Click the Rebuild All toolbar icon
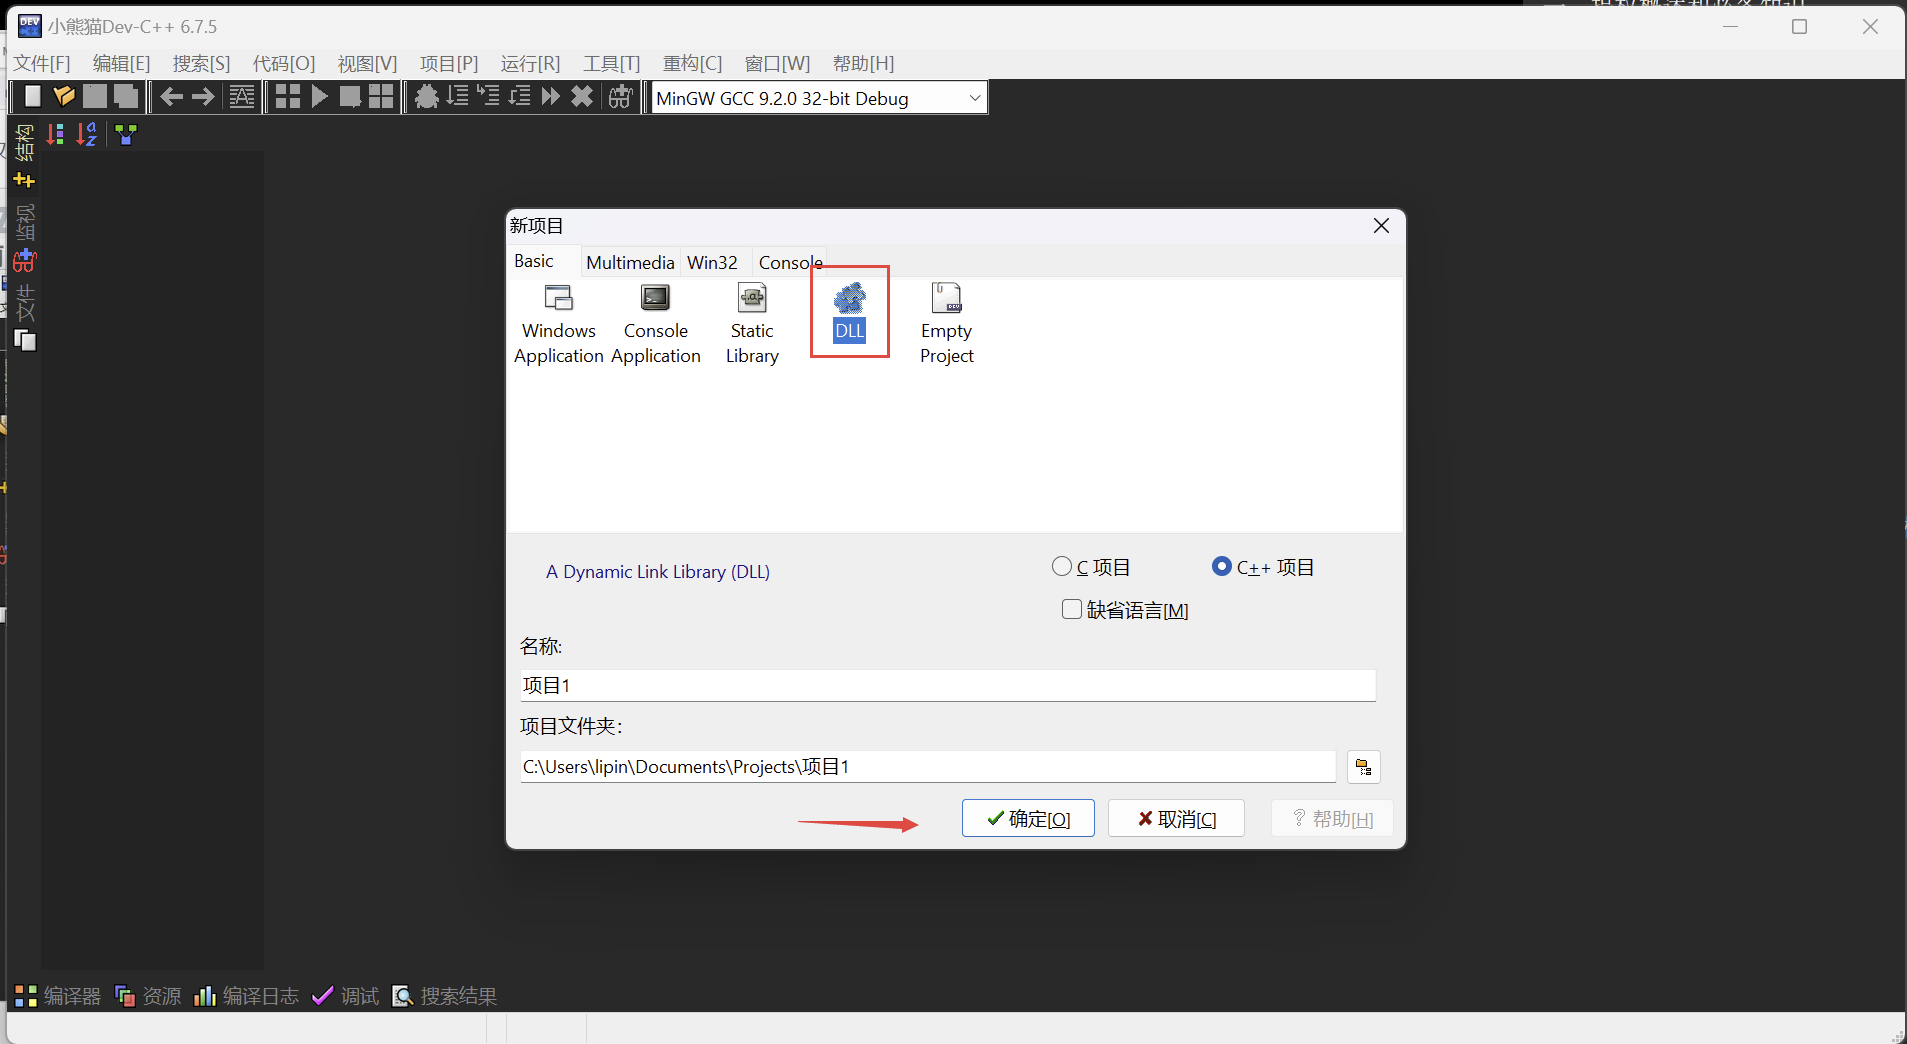Viewport: 1907px width, 1044px height. point(381,97)
